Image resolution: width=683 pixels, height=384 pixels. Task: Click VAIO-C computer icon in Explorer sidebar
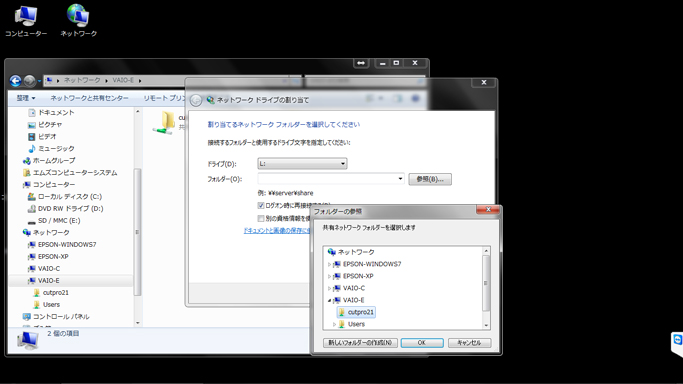point(32,269)
